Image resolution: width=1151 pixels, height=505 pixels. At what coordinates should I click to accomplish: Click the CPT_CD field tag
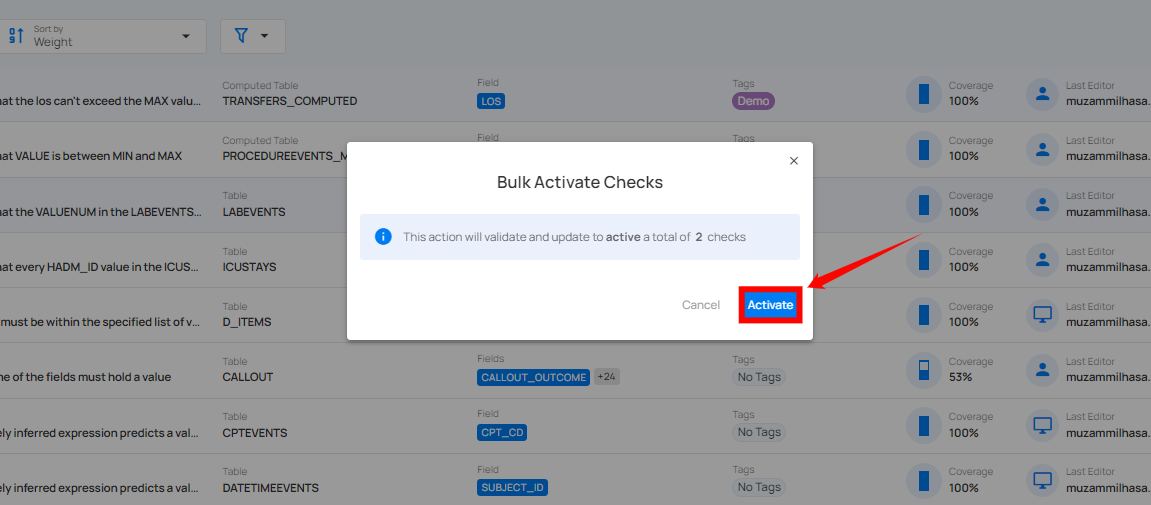[501, 433]
